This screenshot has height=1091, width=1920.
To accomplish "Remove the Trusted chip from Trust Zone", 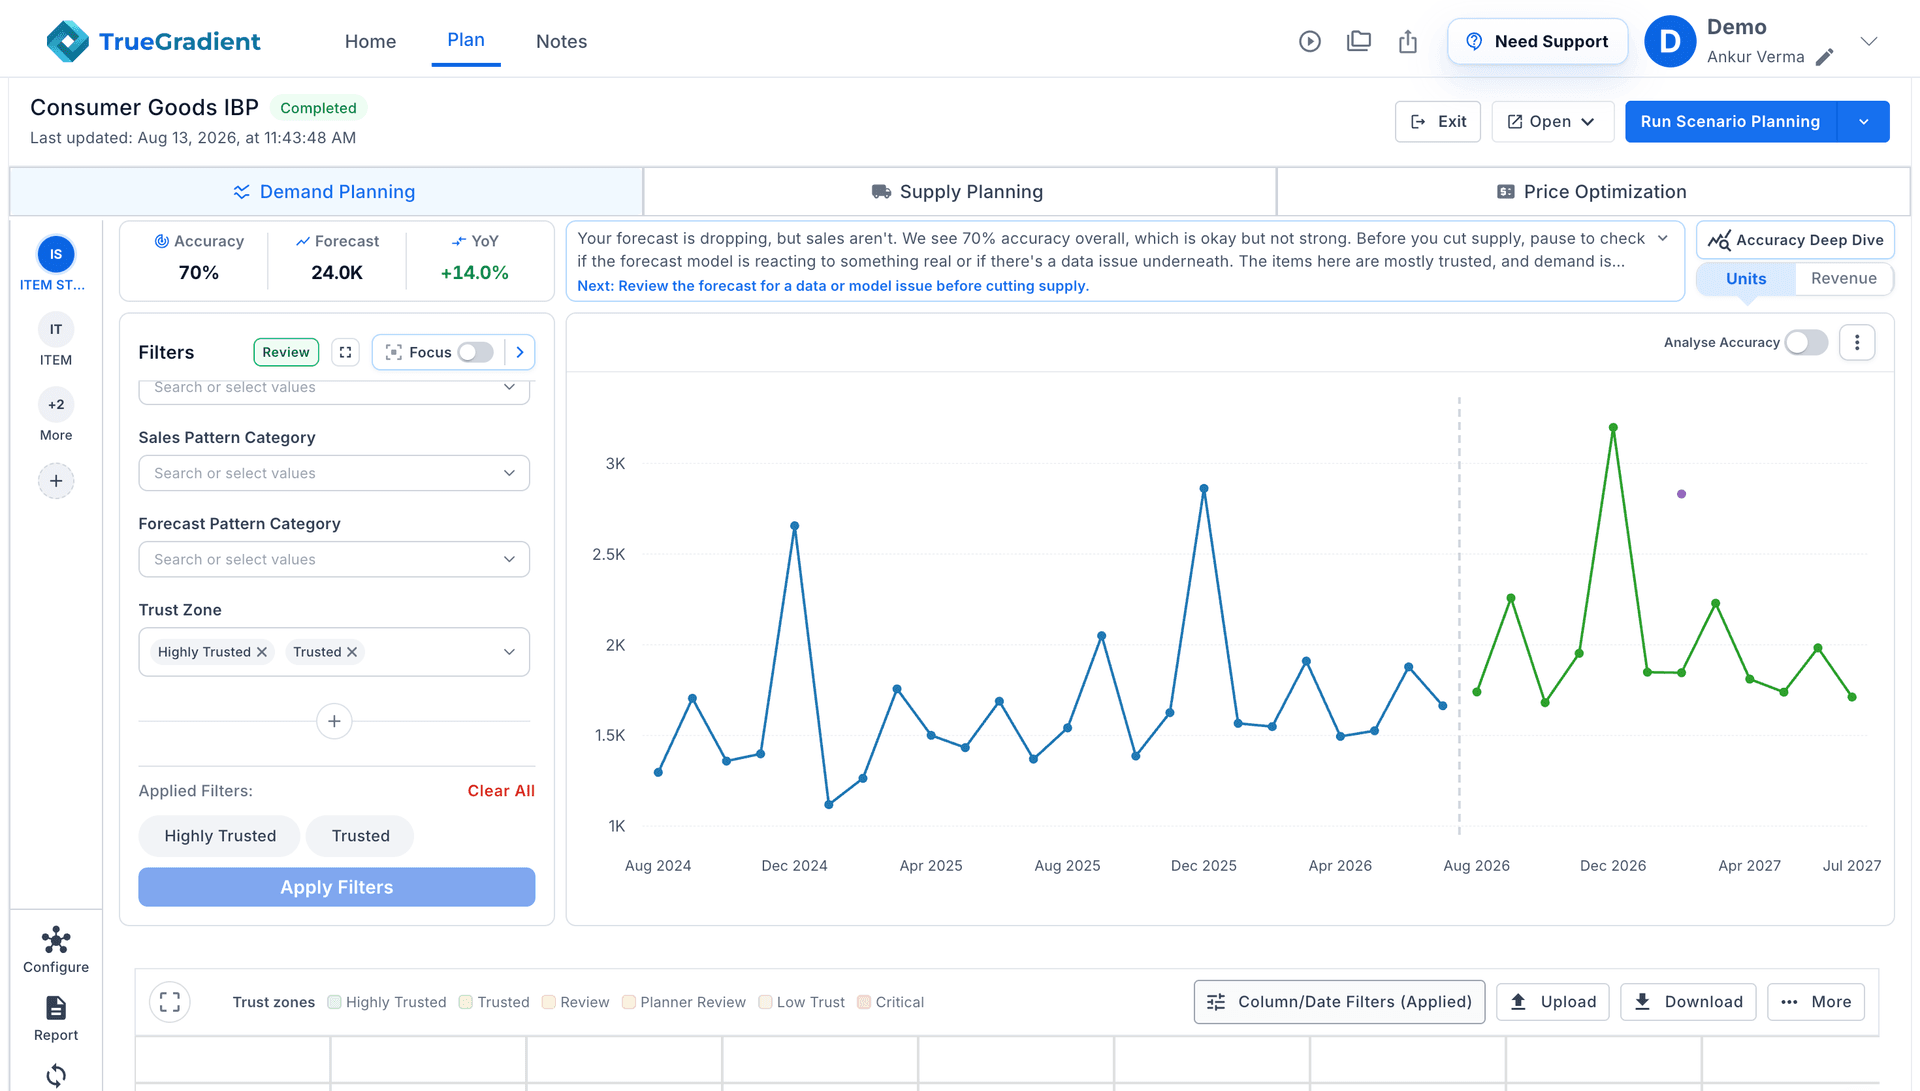I will (352, 652).
